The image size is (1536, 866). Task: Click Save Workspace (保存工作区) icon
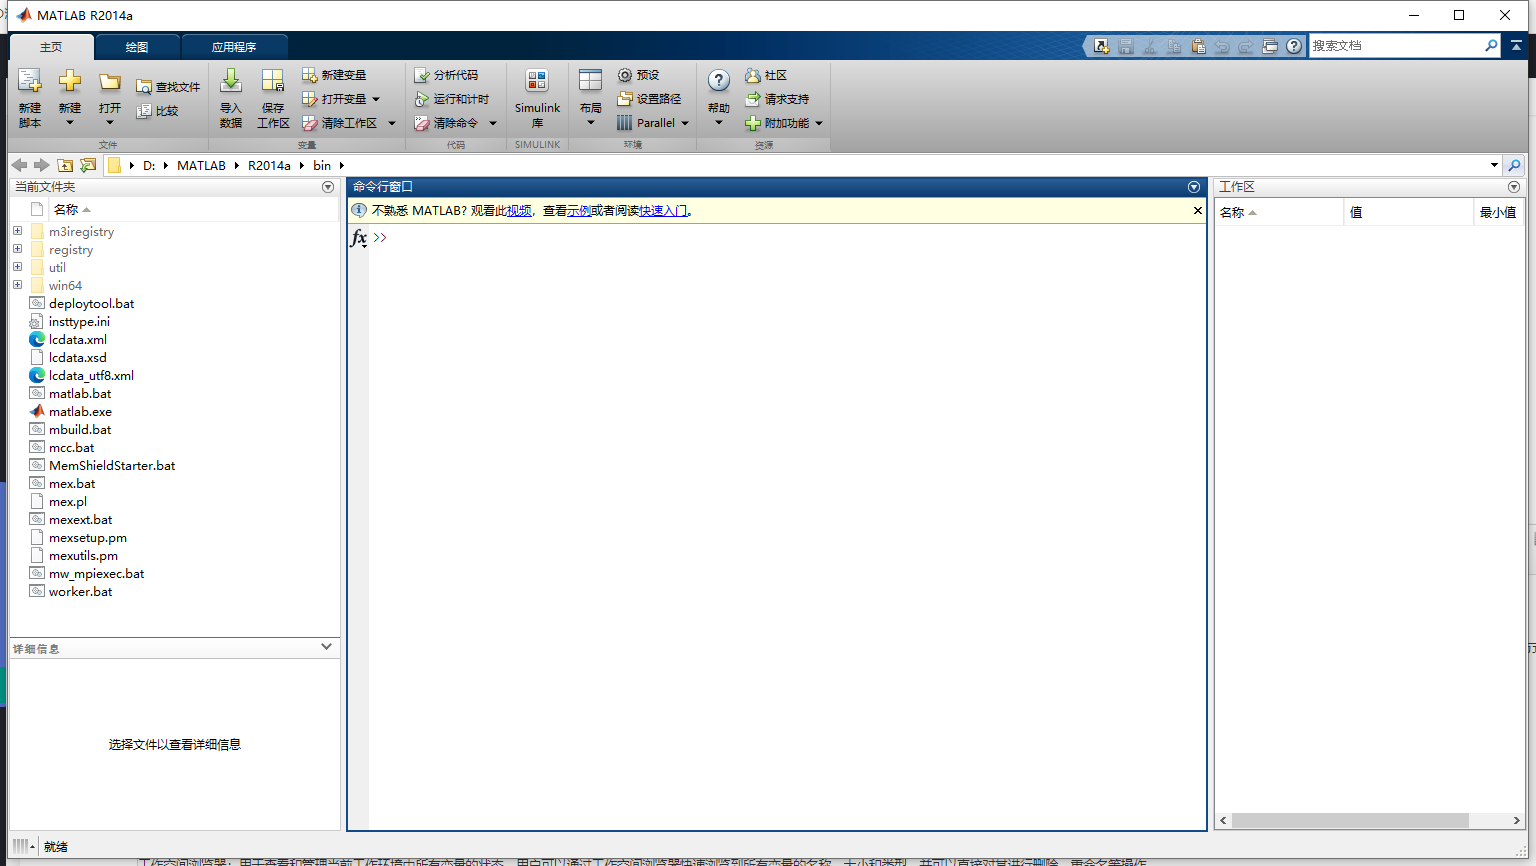273,82
